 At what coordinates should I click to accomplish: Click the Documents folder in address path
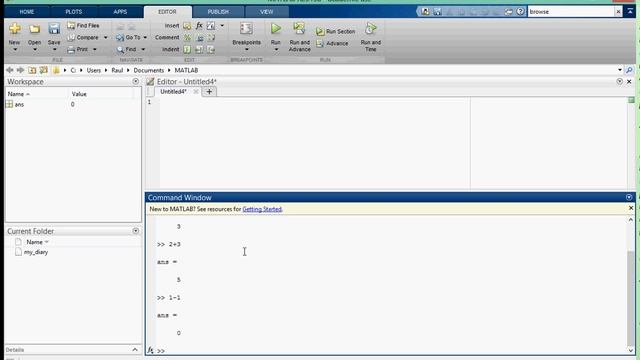click(149, 70)
